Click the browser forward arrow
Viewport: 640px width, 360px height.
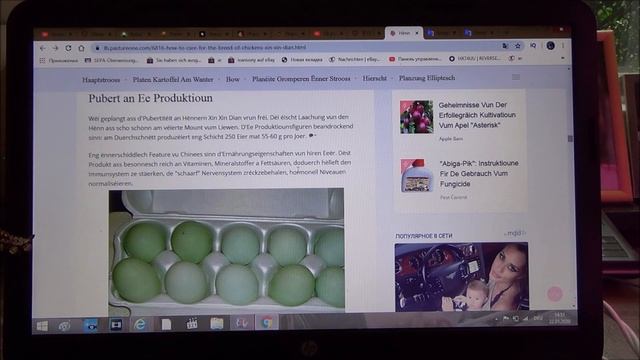click(56, 48)
